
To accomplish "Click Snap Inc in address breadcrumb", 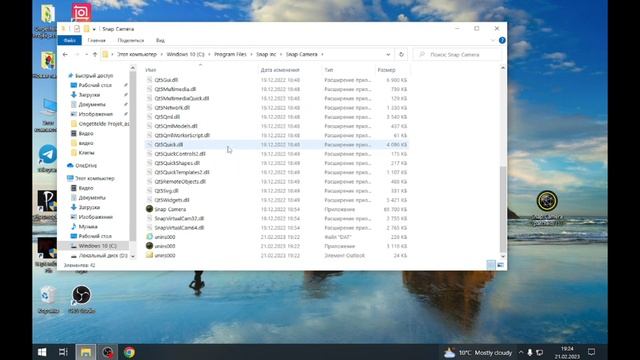I will pyautogui.click(x=266, y=54).
